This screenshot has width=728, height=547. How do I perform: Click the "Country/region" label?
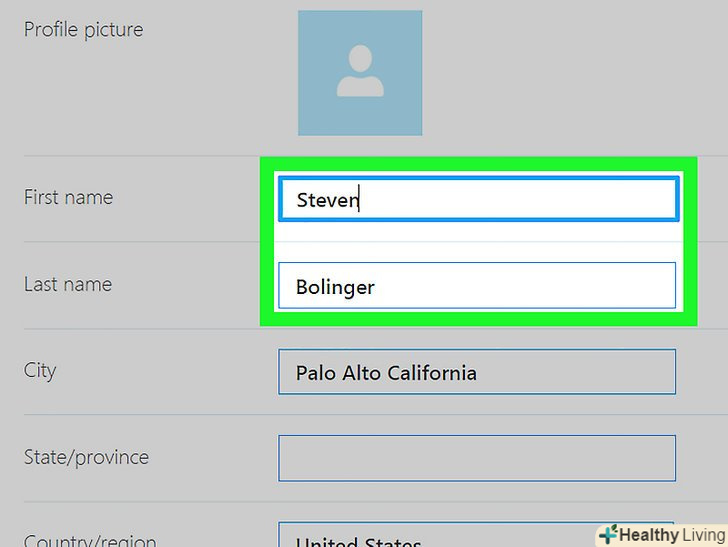(x=90, y=540)
